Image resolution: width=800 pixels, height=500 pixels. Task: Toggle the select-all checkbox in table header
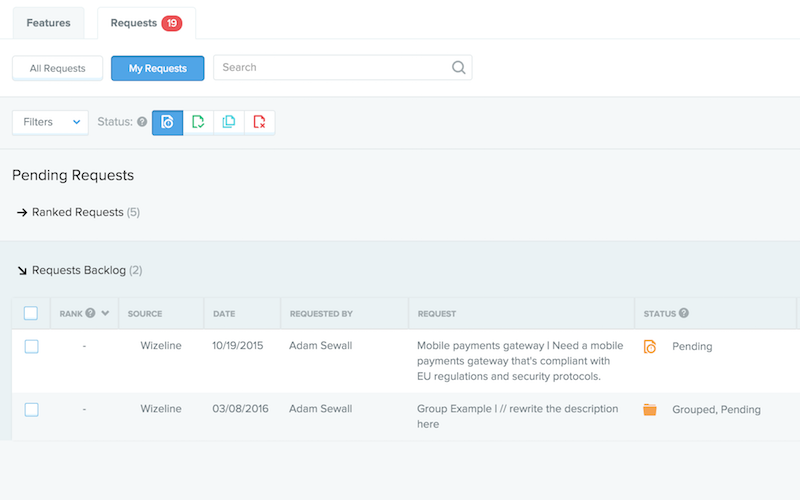[x=31, y=313]
